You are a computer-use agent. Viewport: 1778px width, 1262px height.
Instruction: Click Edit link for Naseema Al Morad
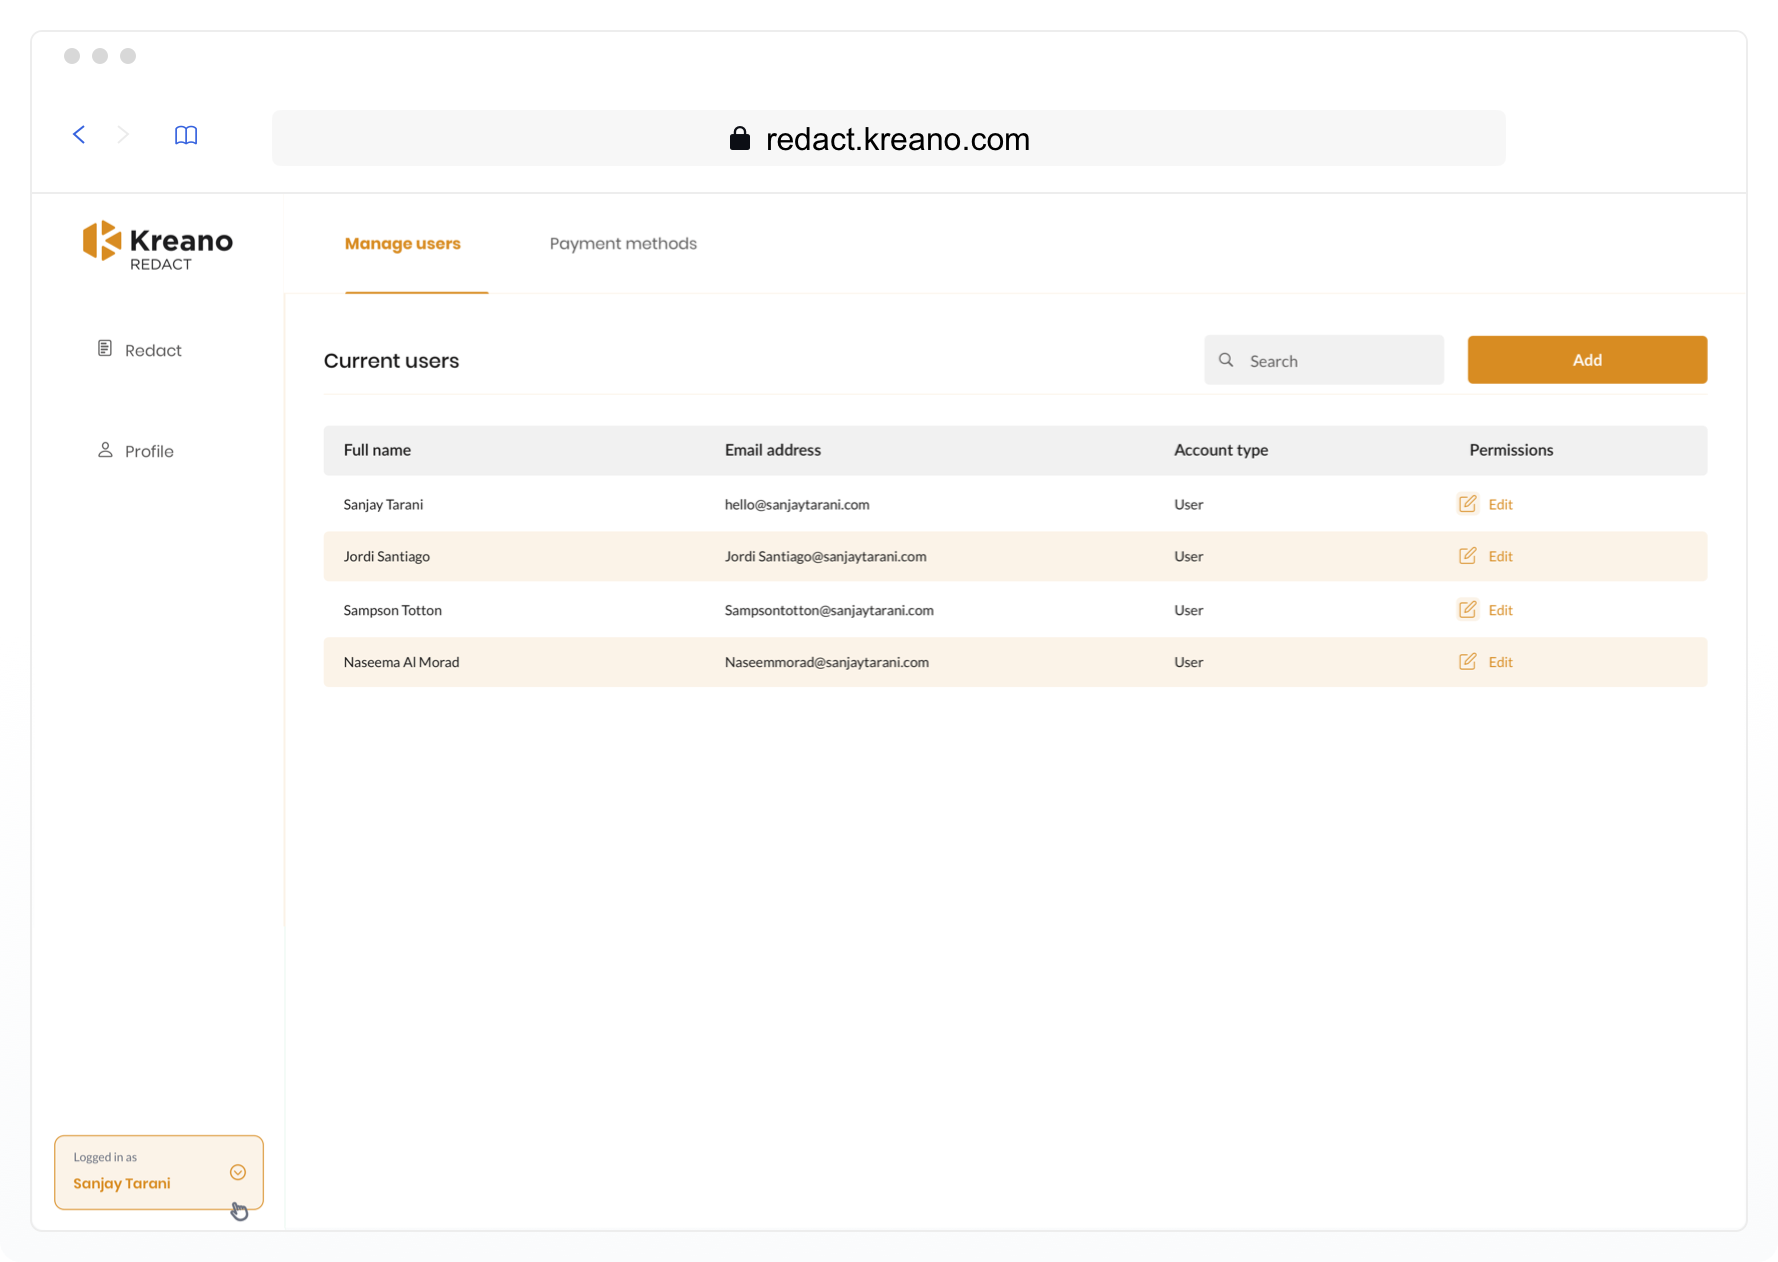click(1500, 662)
